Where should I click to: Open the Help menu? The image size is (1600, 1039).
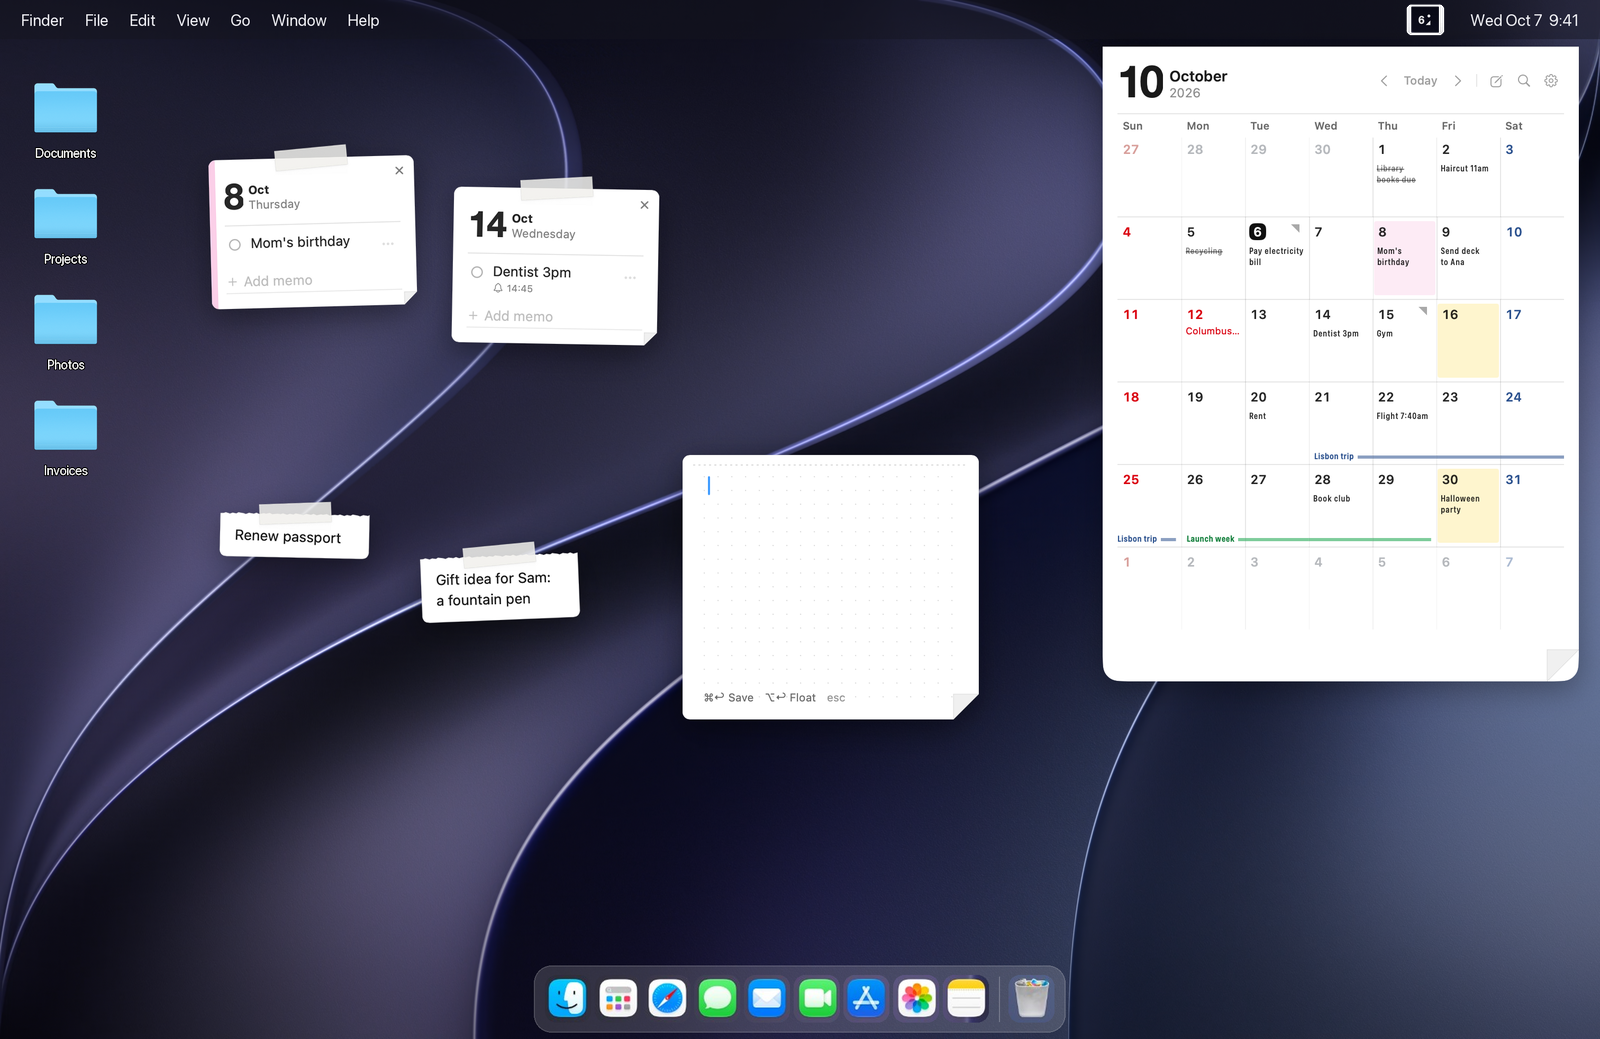pos(363,20)
